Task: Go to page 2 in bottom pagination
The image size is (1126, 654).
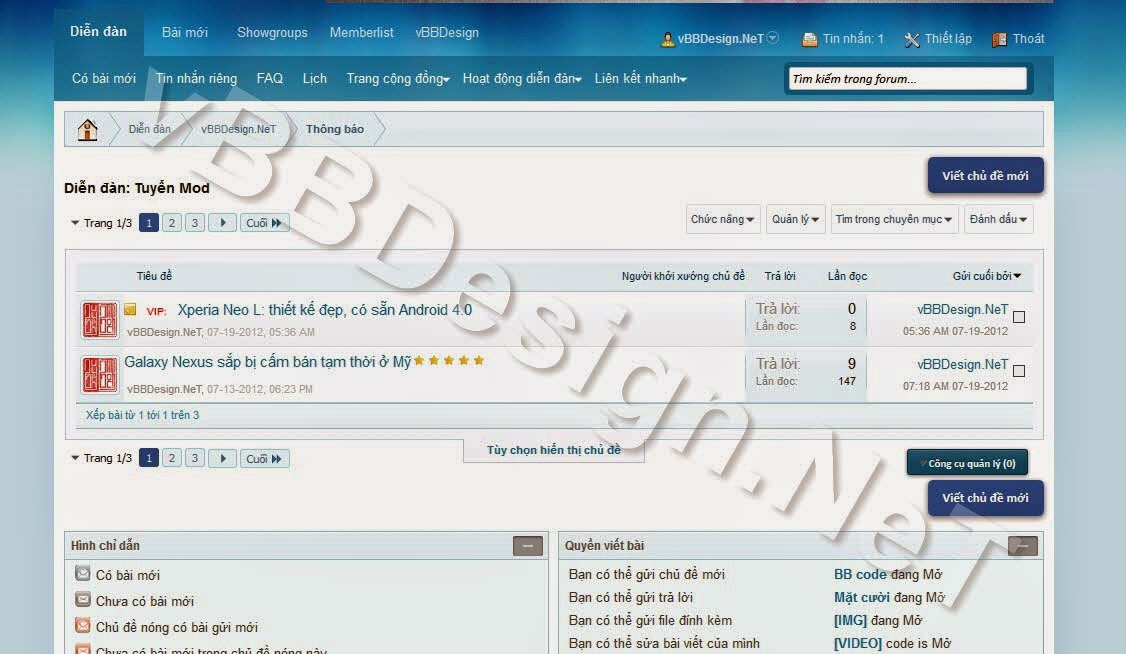Action: 172,458
